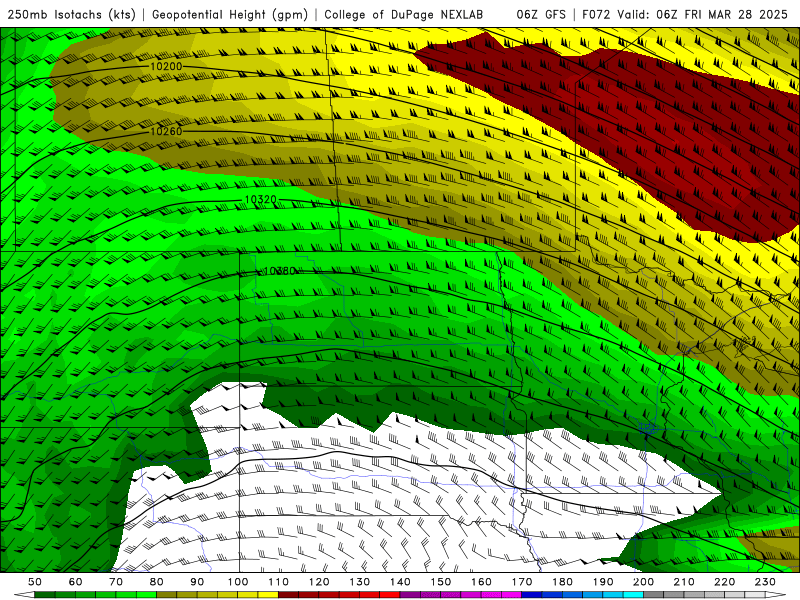Click the 210 value on the color scale
This screenshot has width=800, height=600.
(x=684, y=582)
